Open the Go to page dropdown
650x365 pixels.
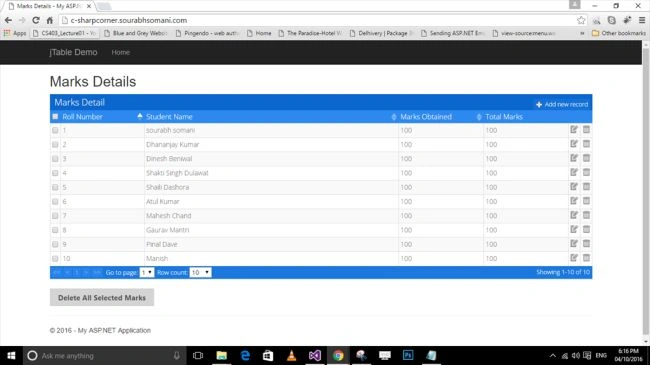(x=147, y=272)
